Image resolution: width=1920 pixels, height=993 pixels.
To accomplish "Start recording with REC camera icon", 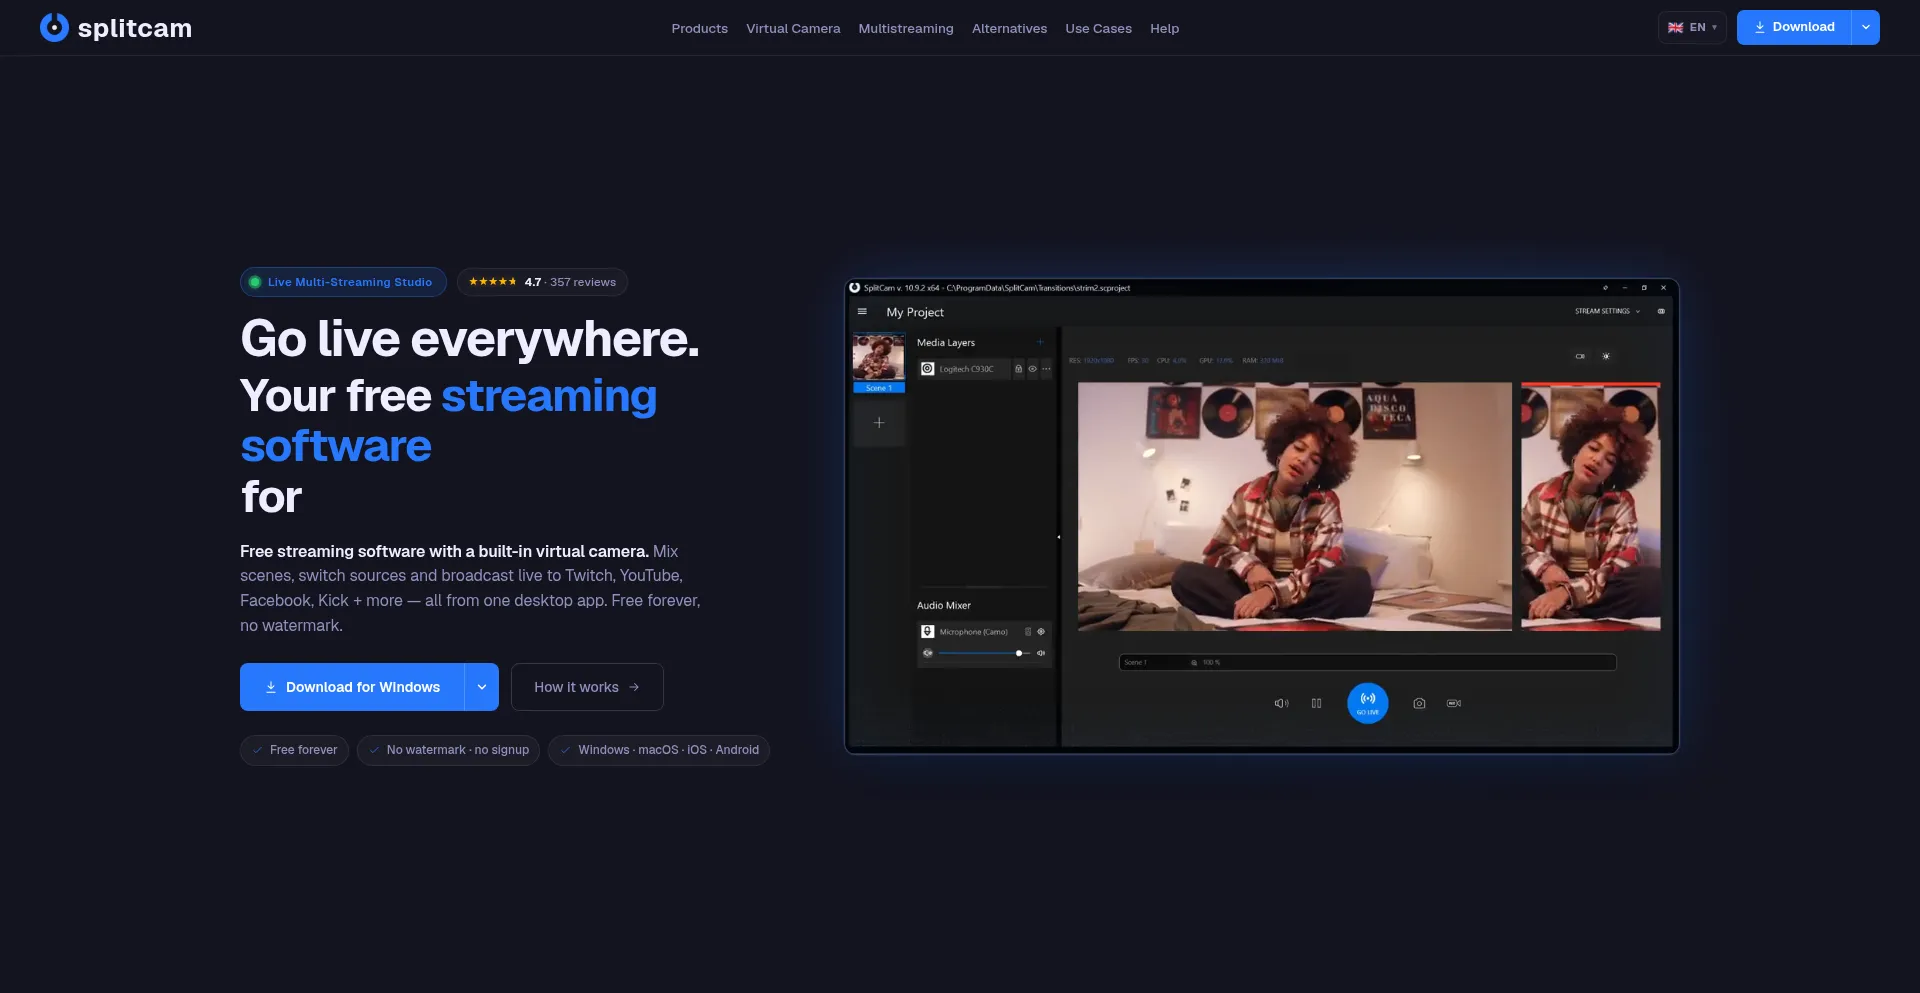I will pyautogui.click(x=1454, y=703).
